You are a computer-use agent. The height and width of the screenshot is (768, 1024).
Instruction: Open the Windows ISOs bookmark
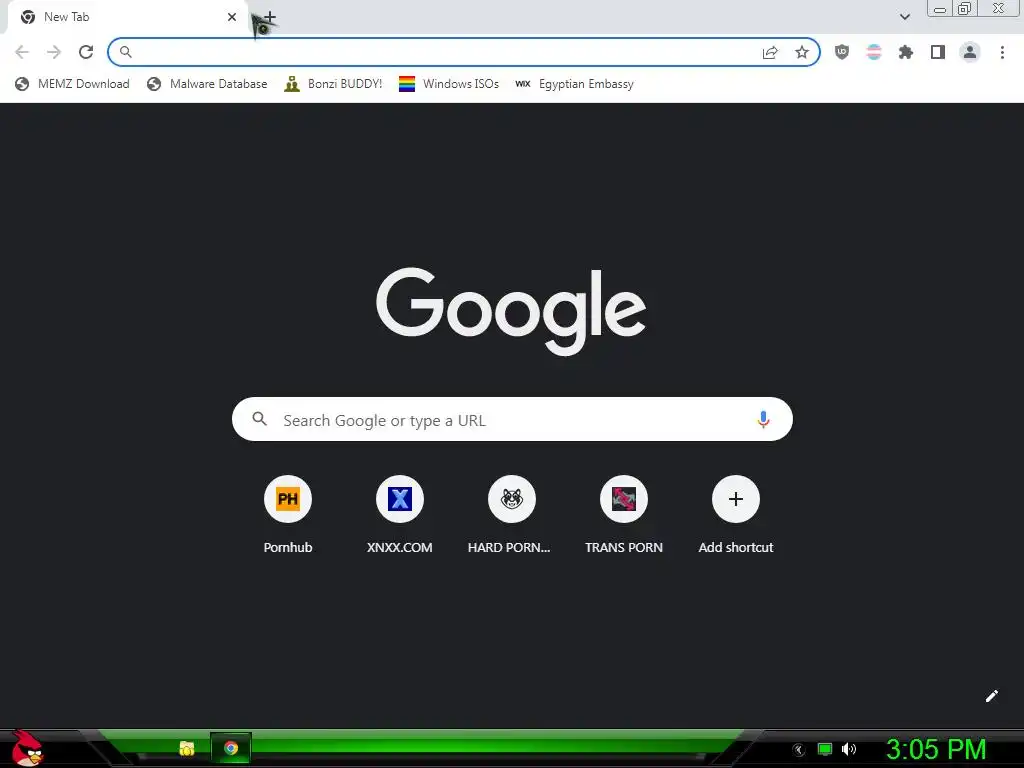coord(449,84)
